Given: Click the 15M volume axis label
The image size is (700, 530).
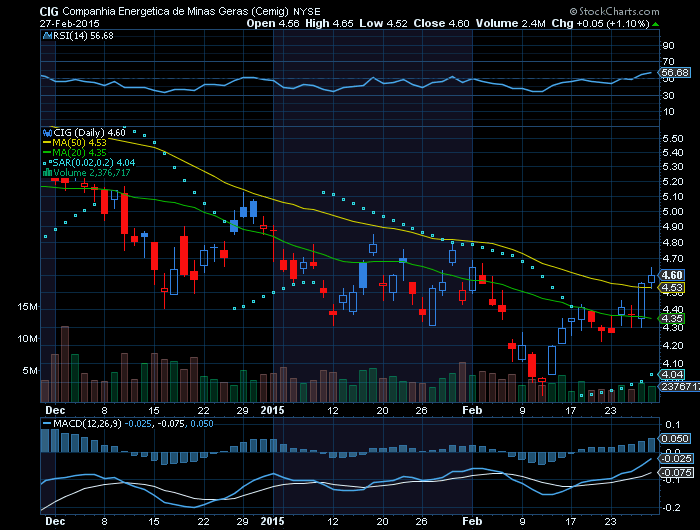Looking at the screenshot, I should click(27, 307).
